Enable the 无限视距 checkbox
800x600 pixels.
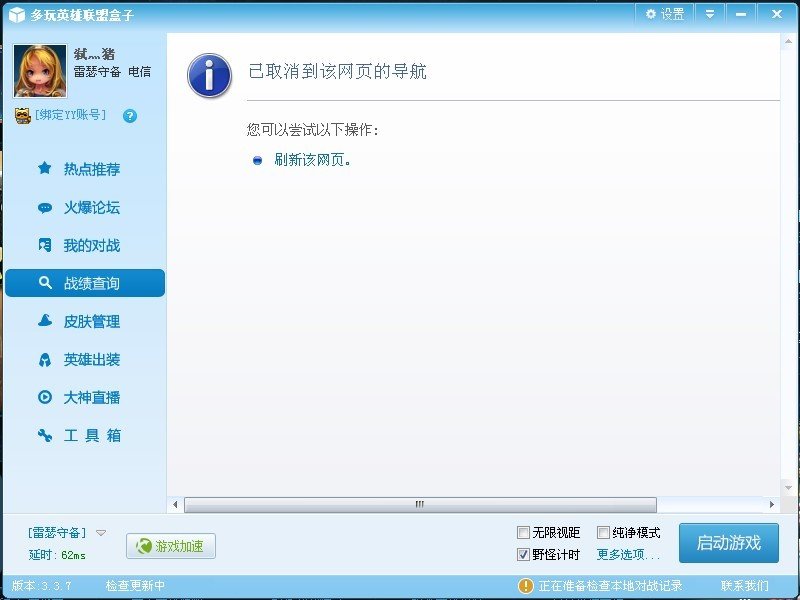[x=523, y=533]
